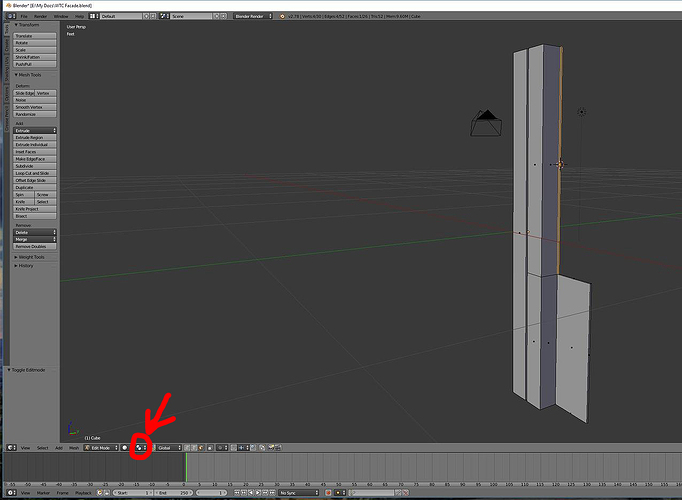Open the 3D View editor type selector
The image size is (682, 500).
(12, 447)
